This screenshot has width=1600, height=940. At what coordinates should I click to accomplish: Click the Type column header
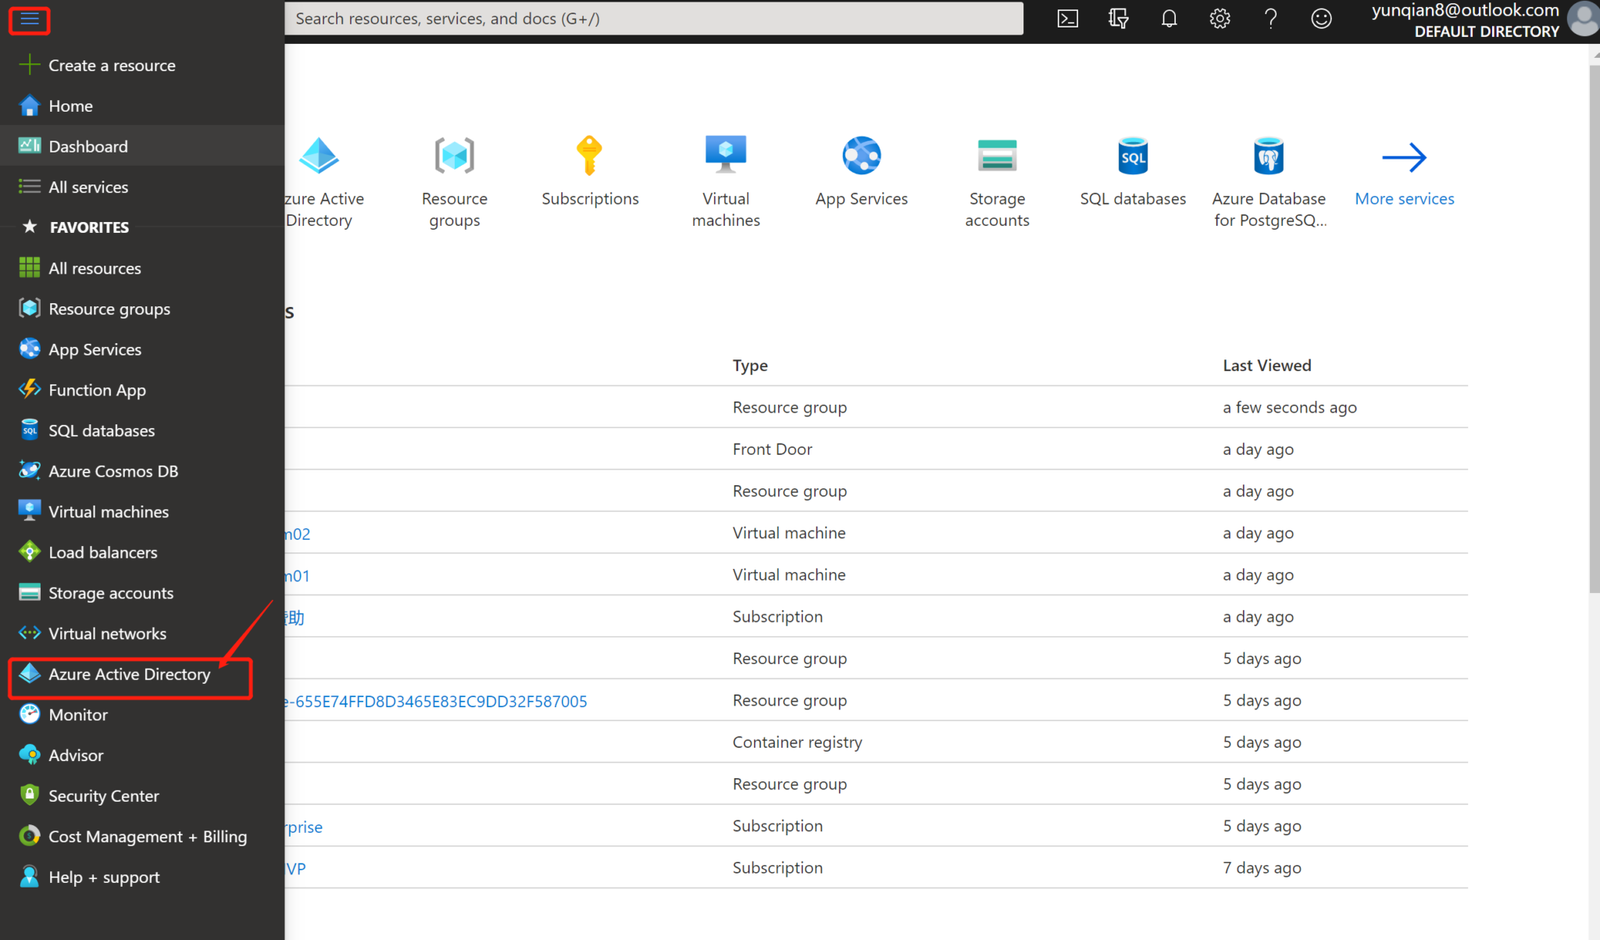[x=750, y=366]
